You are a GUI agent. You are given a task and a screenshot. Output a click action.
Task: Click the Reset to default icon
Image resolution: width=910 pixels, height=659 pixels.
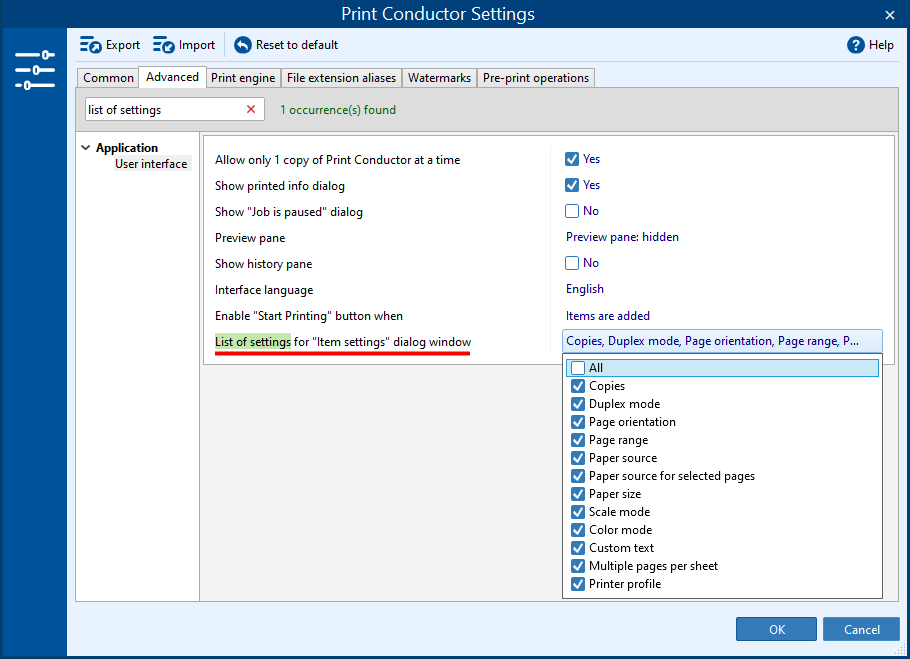pyautogui.click(x=243, y=45)
